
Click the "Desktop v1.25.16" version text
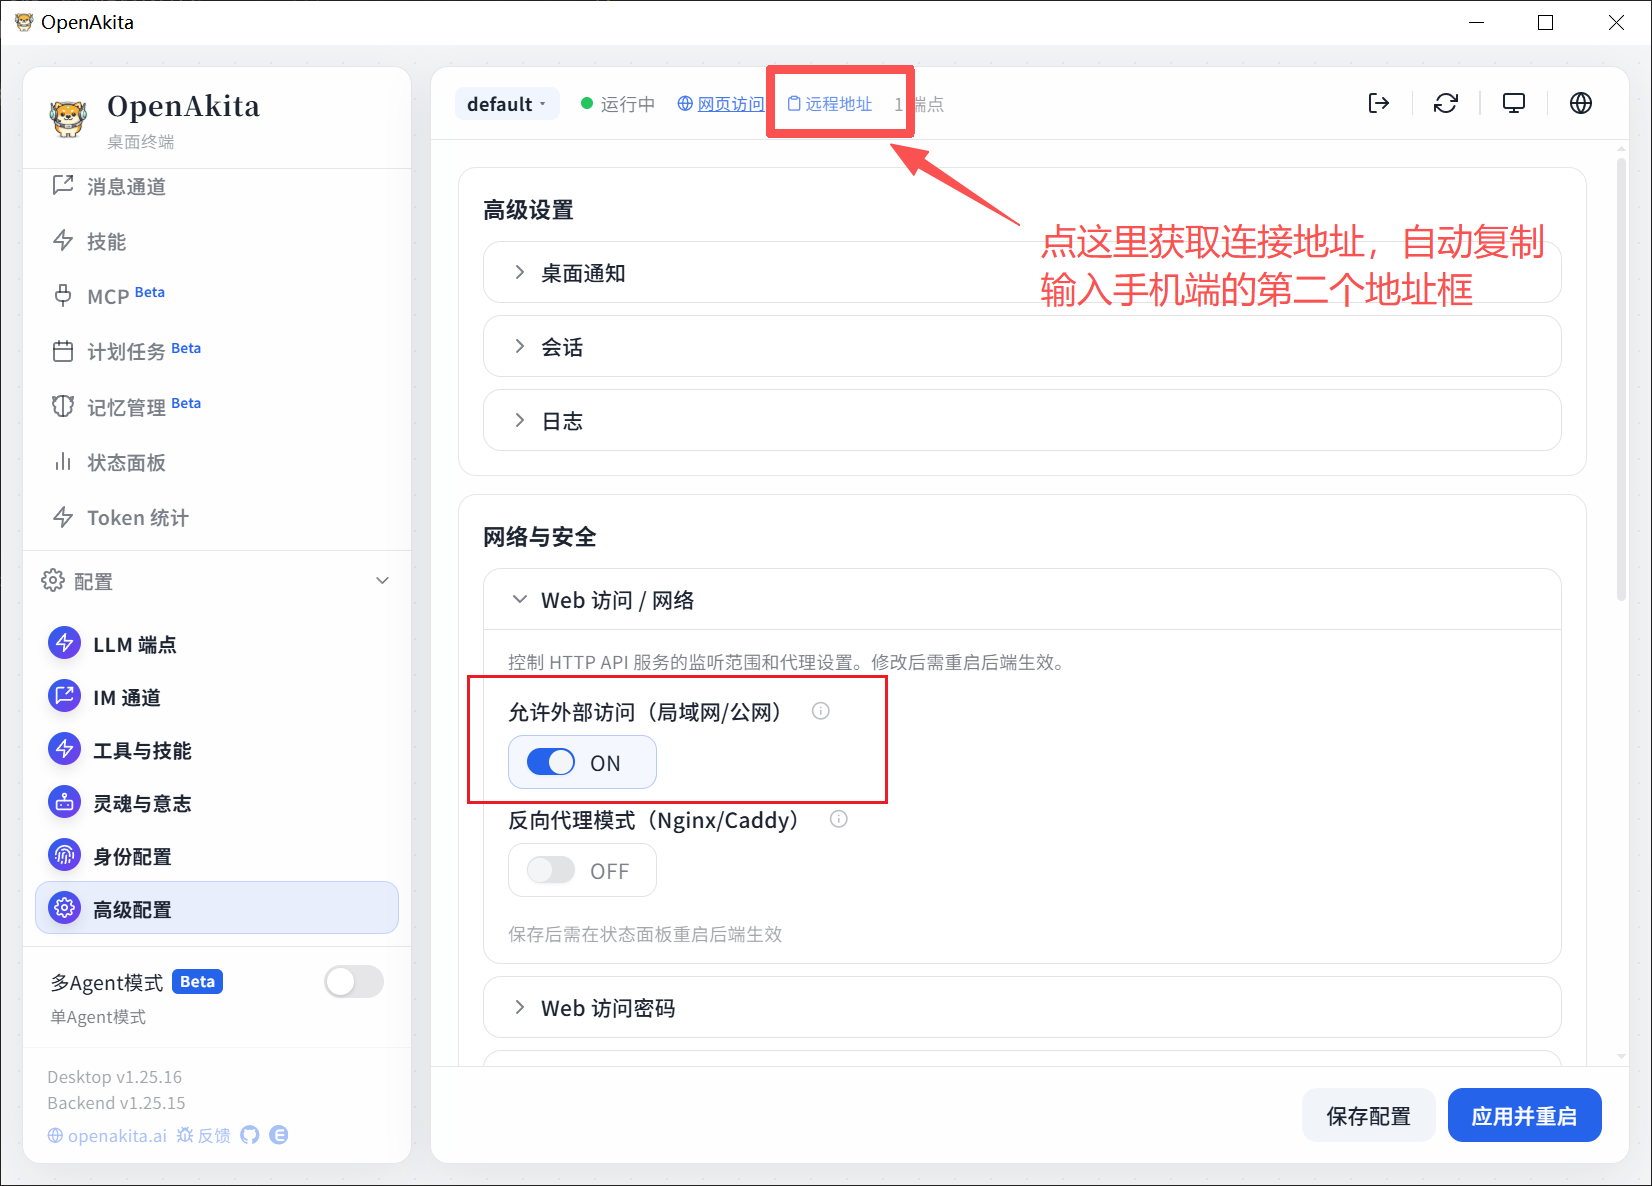pos(115,1077)
